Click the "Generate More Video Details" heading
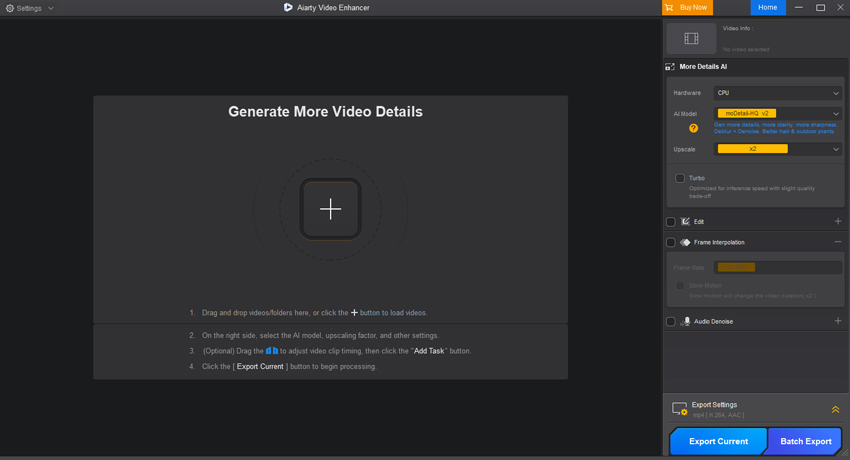The image size is (850, 460). (x=325, y=112)
